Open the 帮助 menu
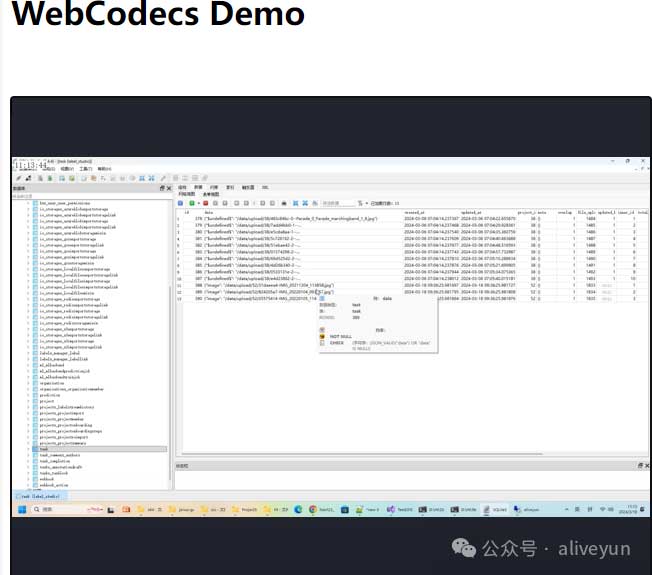 point(104,169)
